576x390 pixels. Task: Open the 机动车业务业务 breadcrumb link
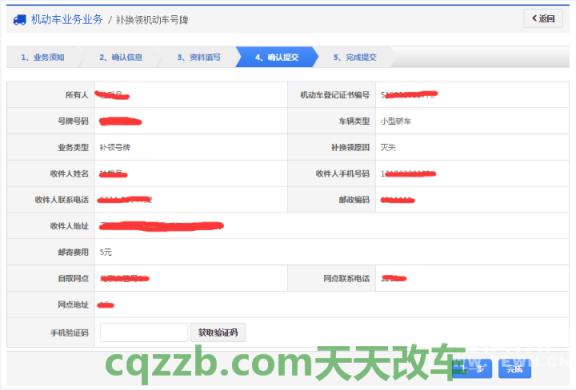67,19
